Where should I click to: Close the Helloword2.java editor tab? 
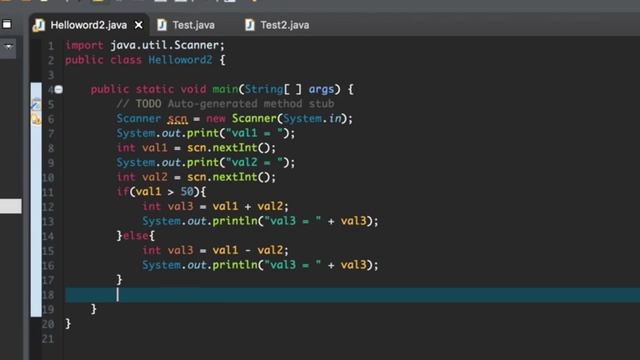tap(138, 25)
